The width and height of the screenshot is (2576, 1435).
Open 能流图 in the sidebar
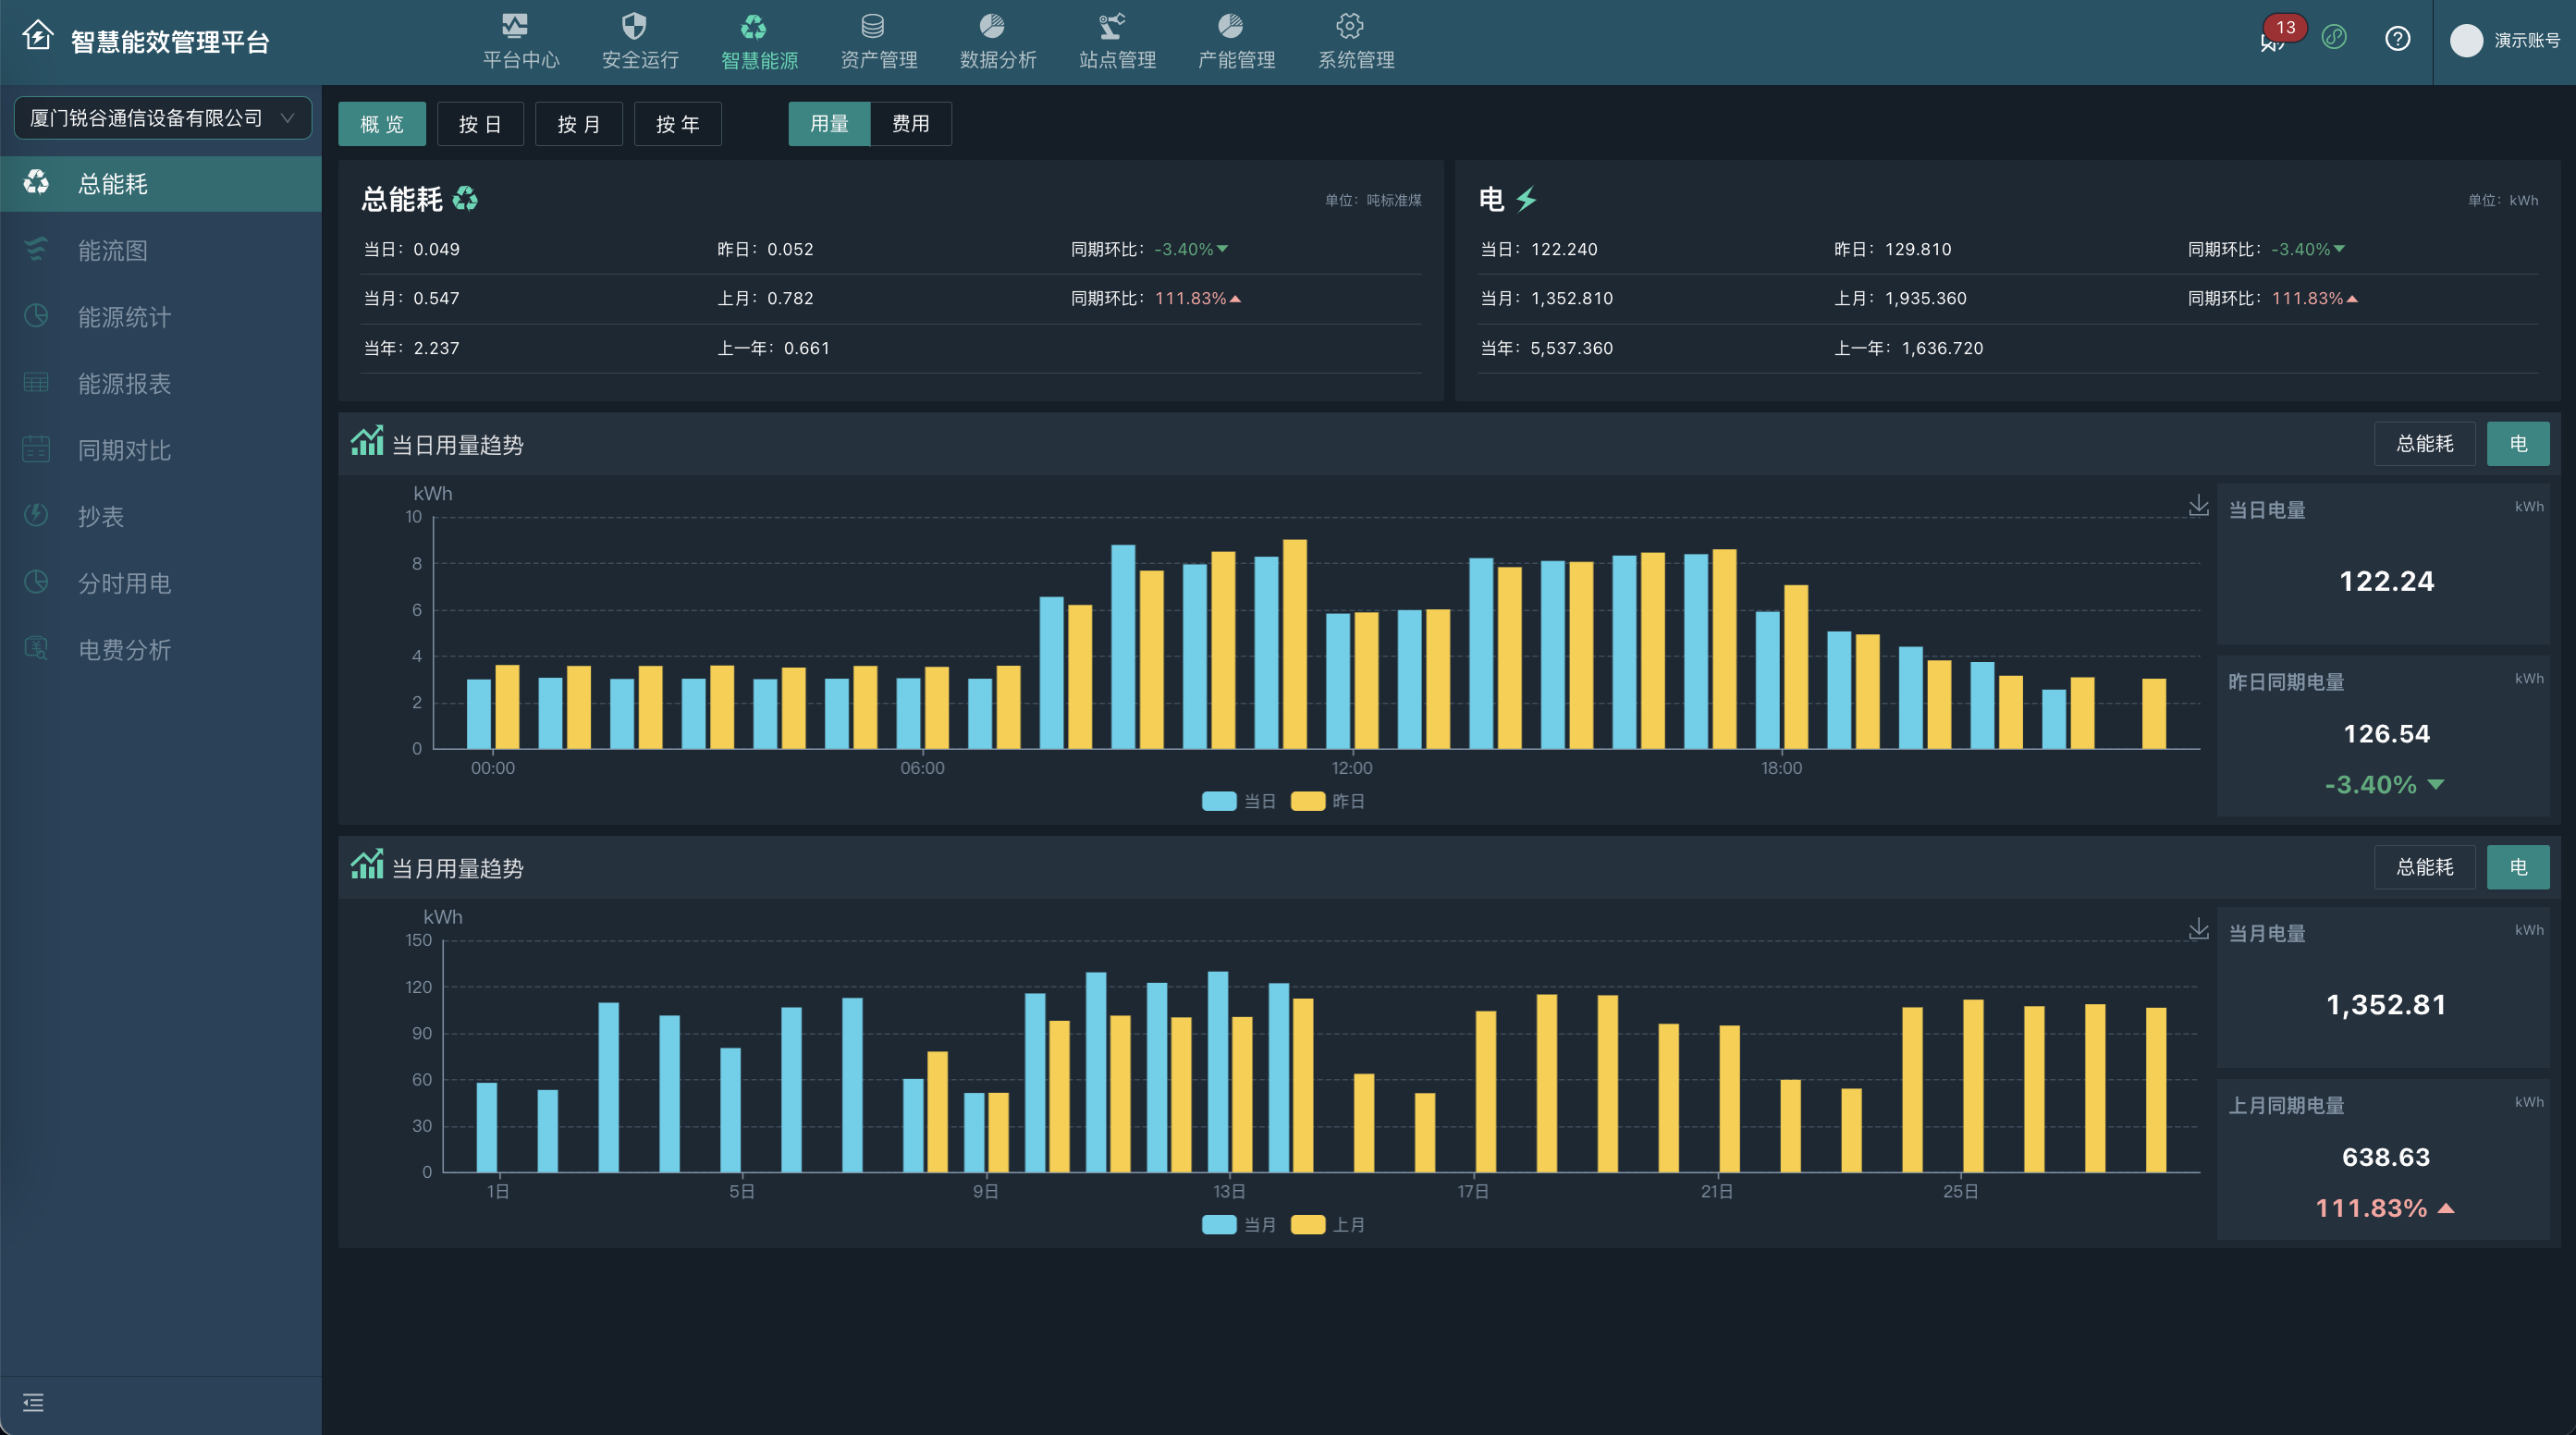[x=113, y=251]
